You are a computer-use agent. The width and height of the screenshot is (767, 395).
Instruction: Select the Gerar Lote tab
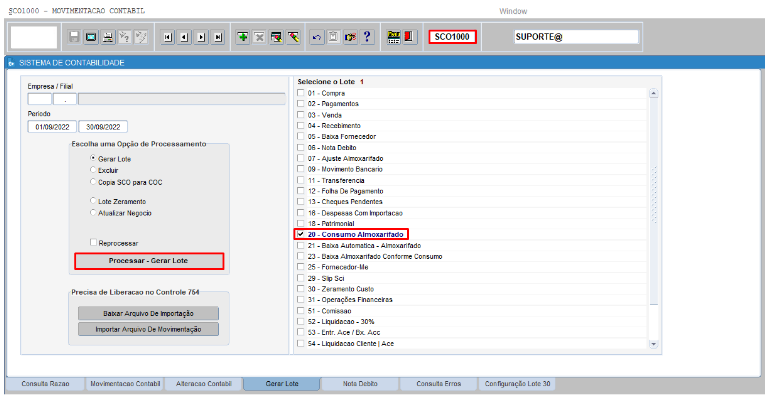[x=282, y=384]
